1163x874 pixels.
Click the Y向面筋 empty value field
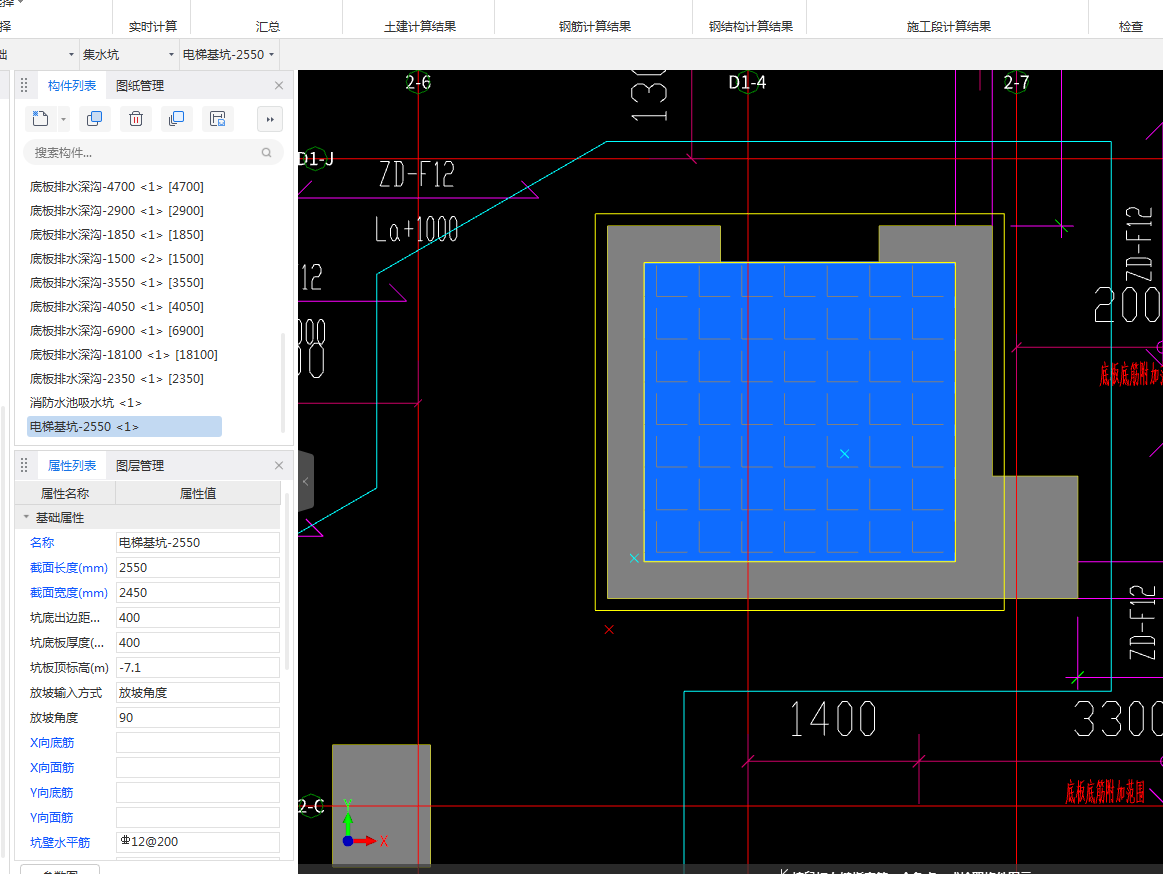(x=197, y=818)
